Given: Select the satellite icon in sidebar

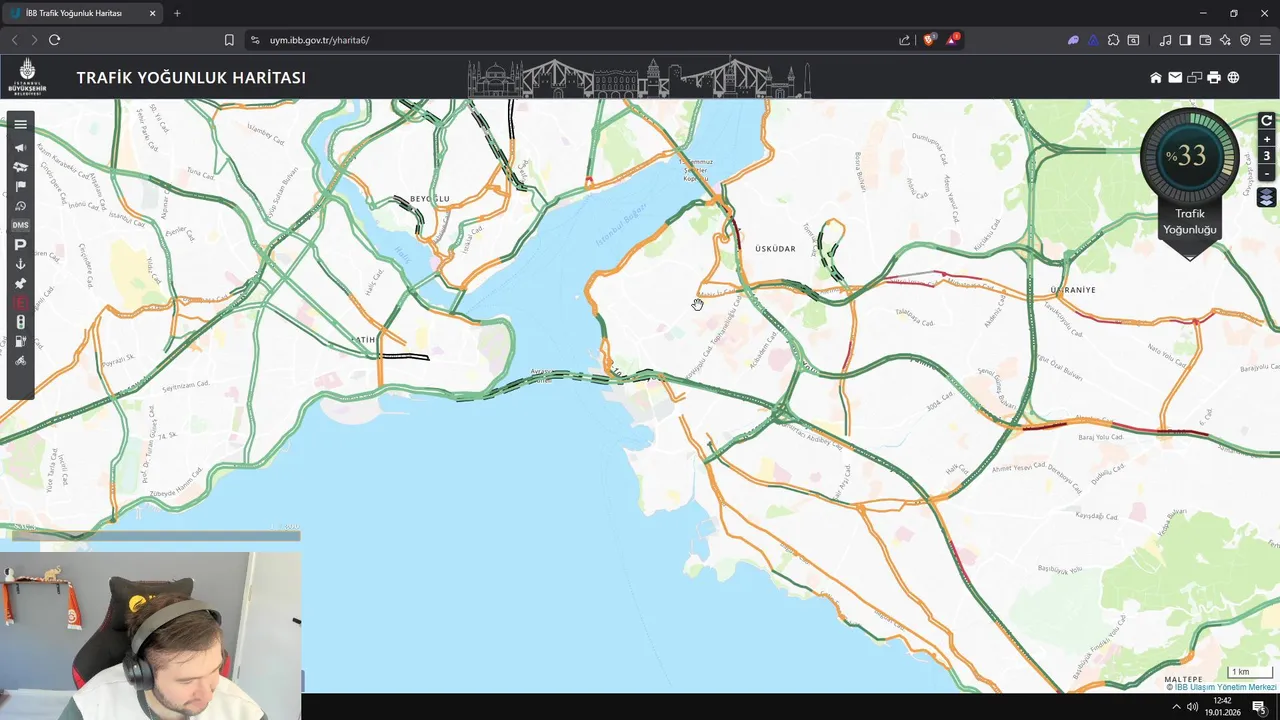Looking at the screenshot, I should click(x=20, y=284).
